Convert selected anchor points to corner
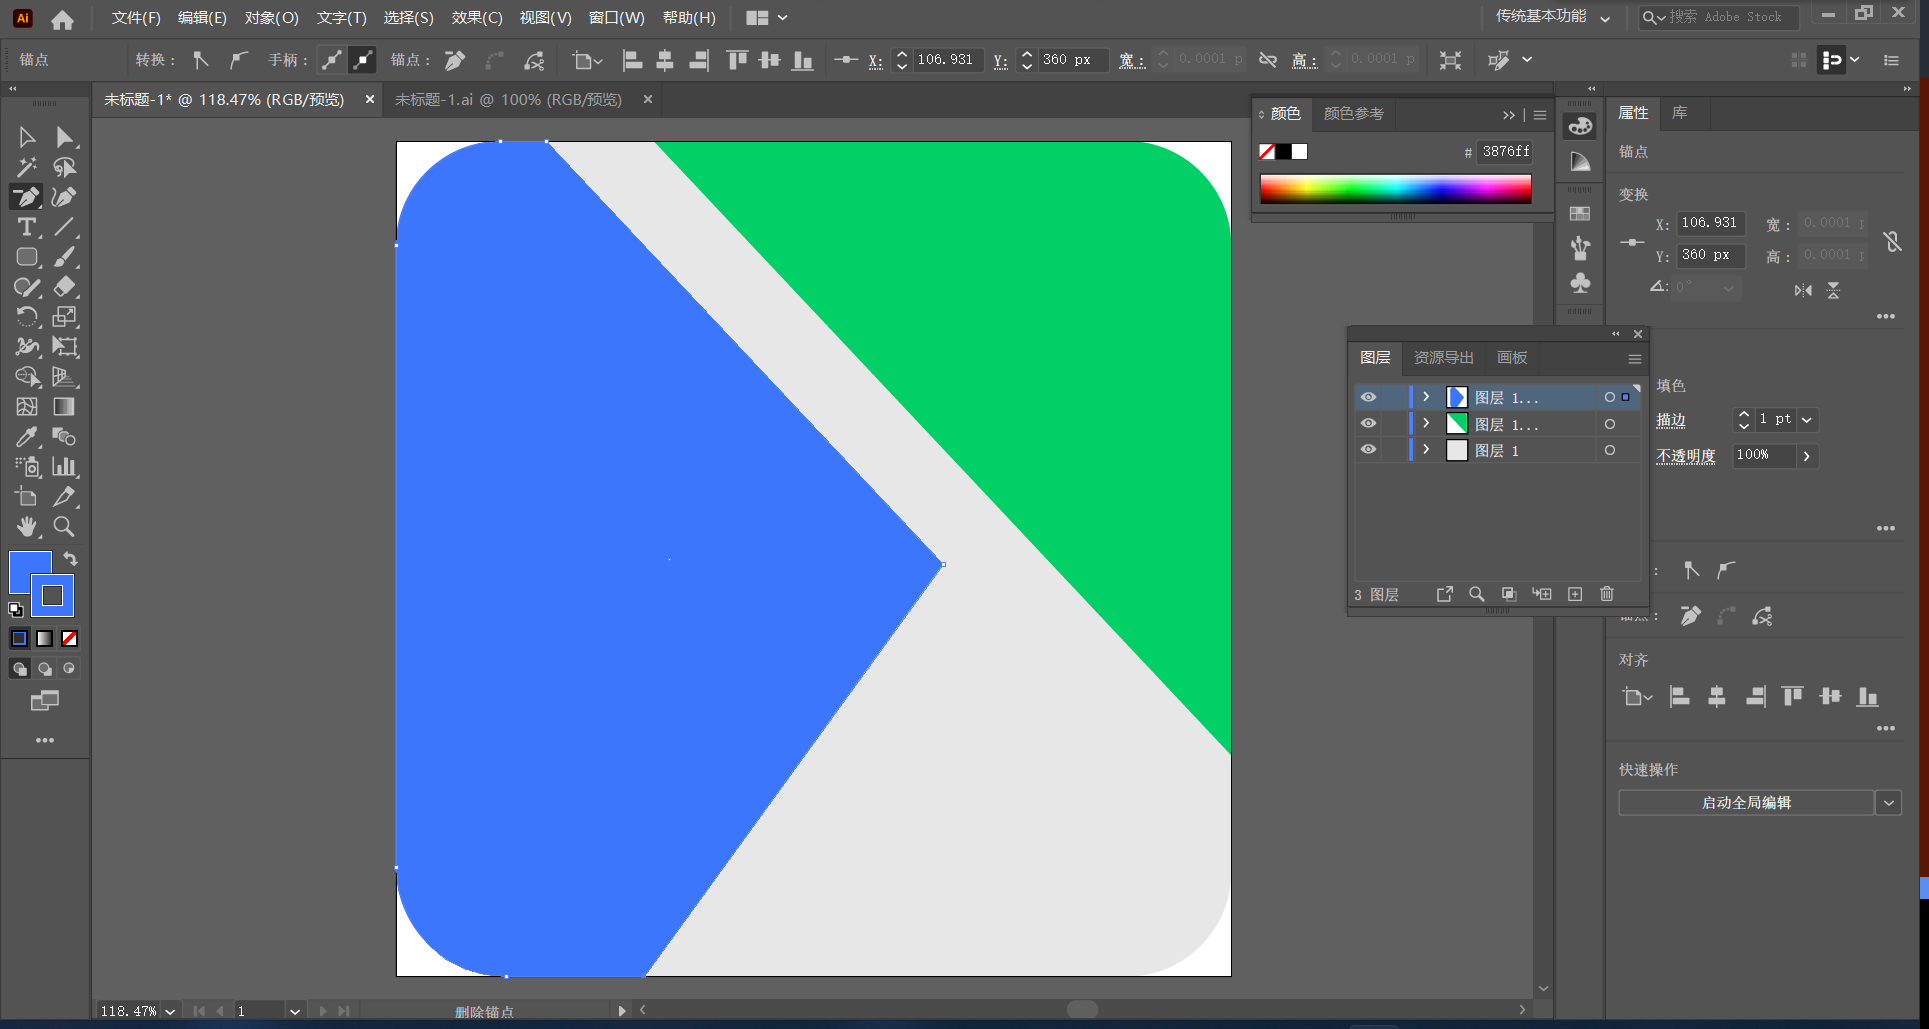 pos(201,60)
